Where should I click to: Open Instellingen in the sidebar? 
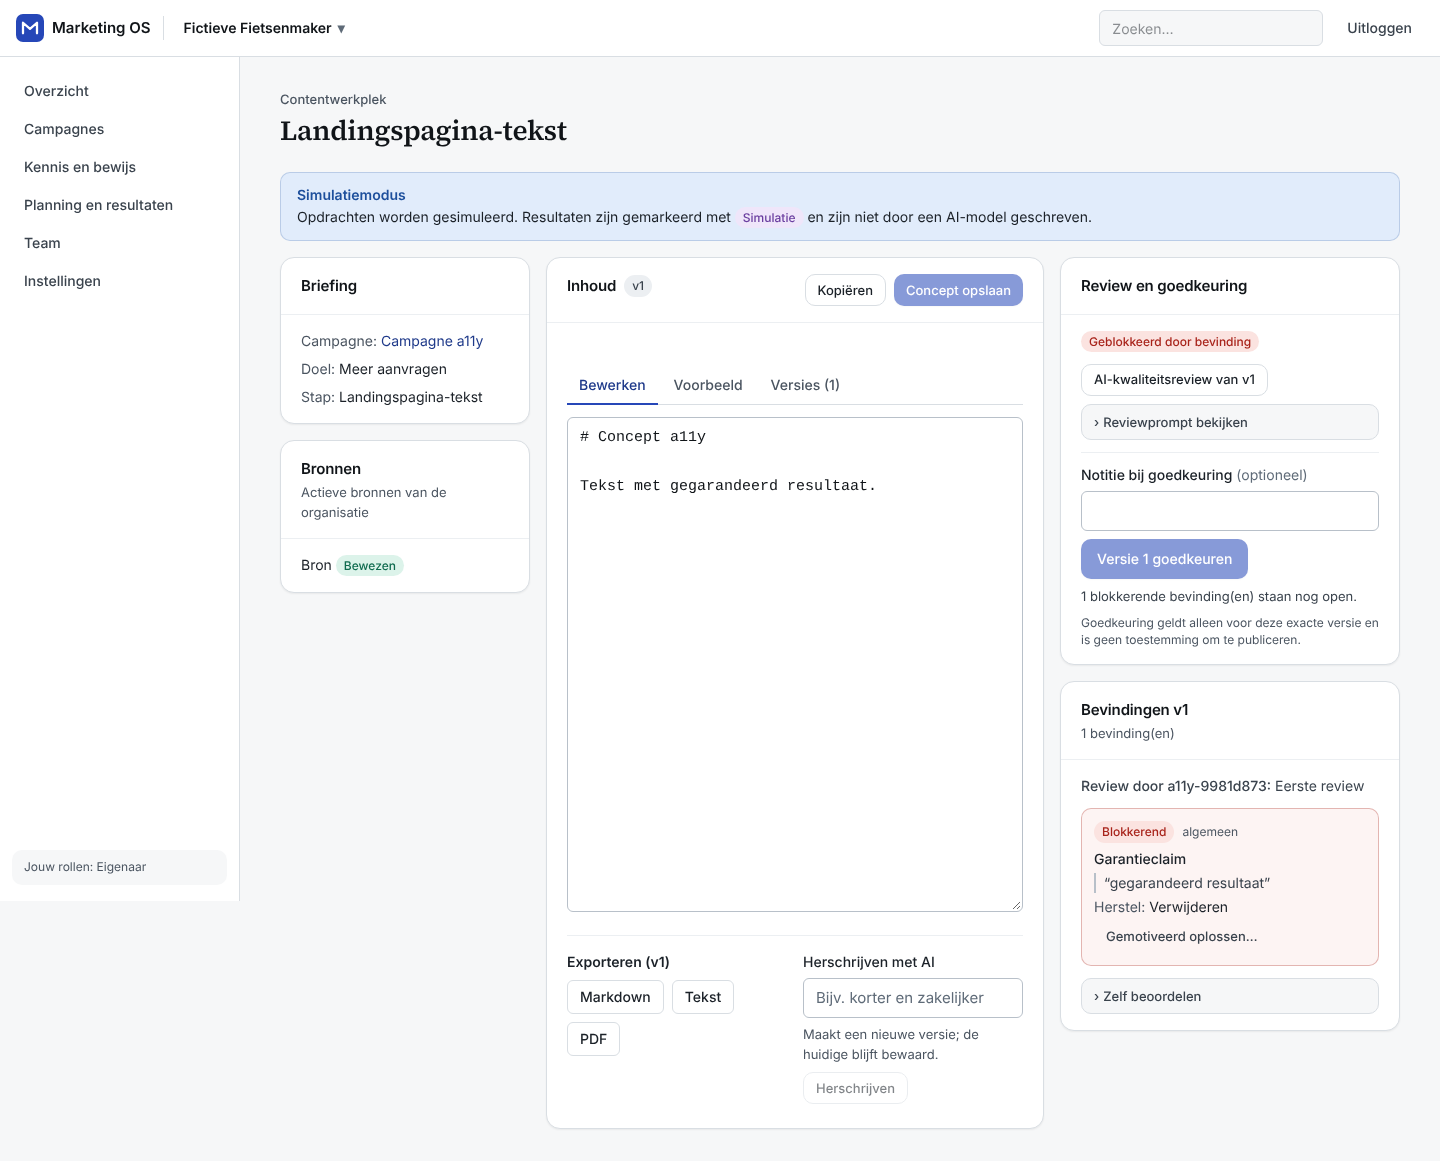(62, 281)
